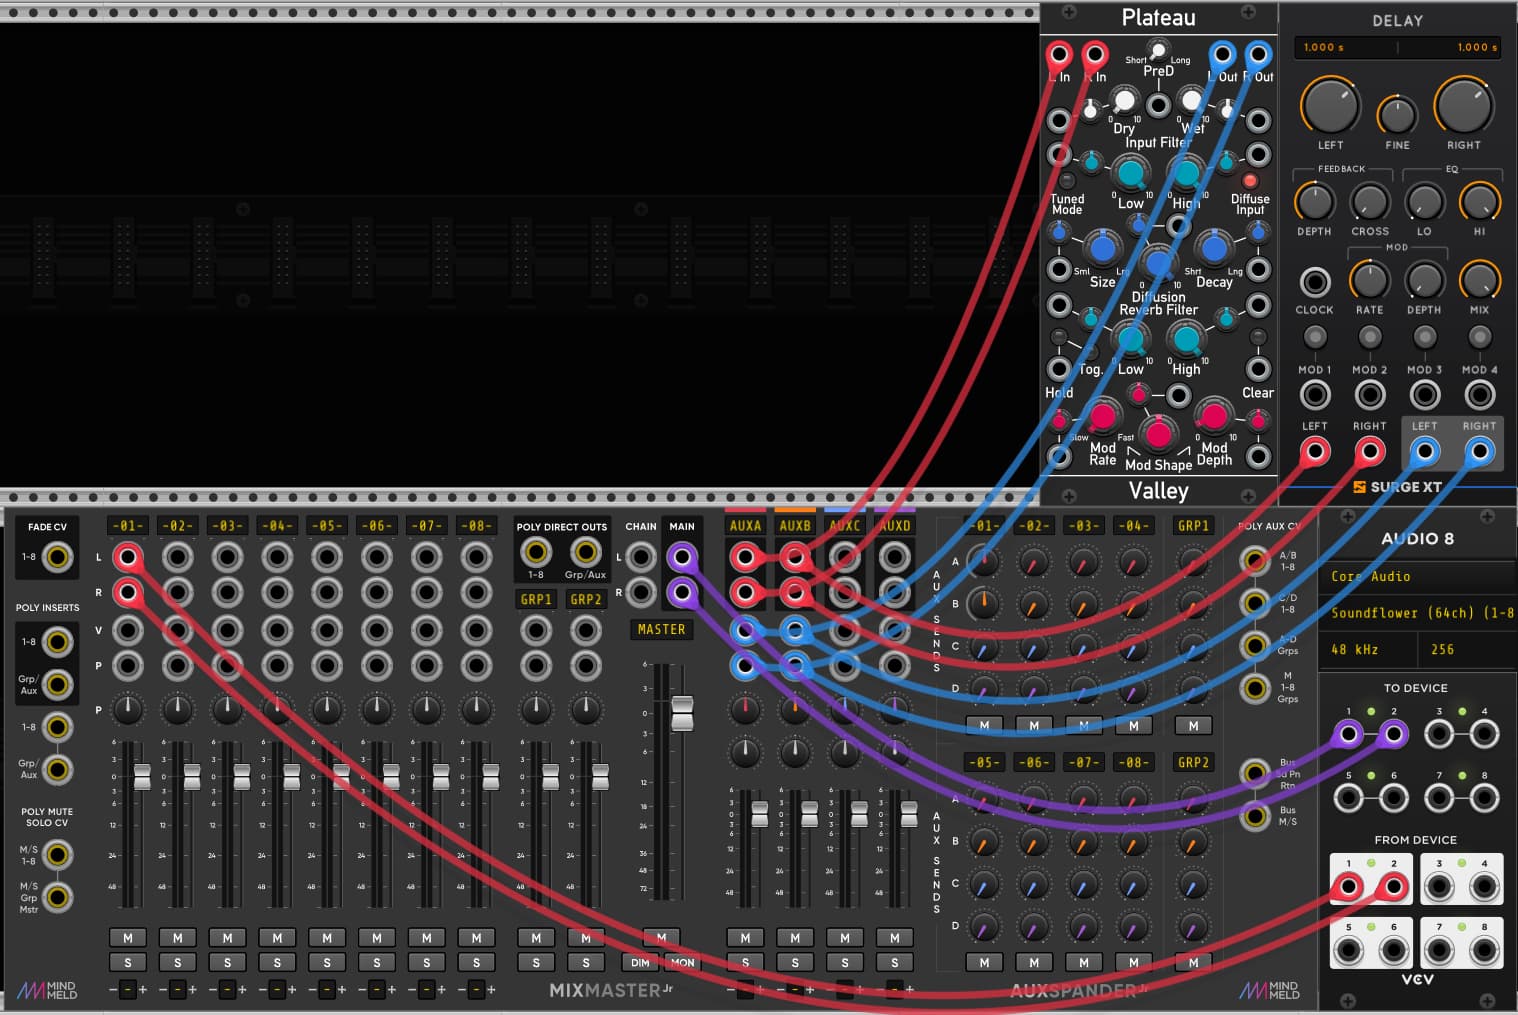Mute mixer track 01

pyautogui.click(x=128, y=938)
